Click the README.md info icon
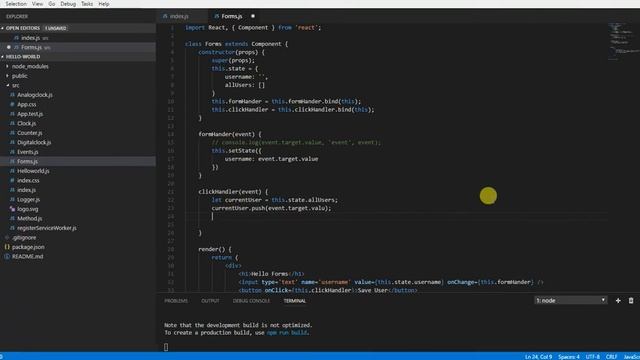Viewport: 640px width, 360px height. pyautogui.click(x=7, y=257)
